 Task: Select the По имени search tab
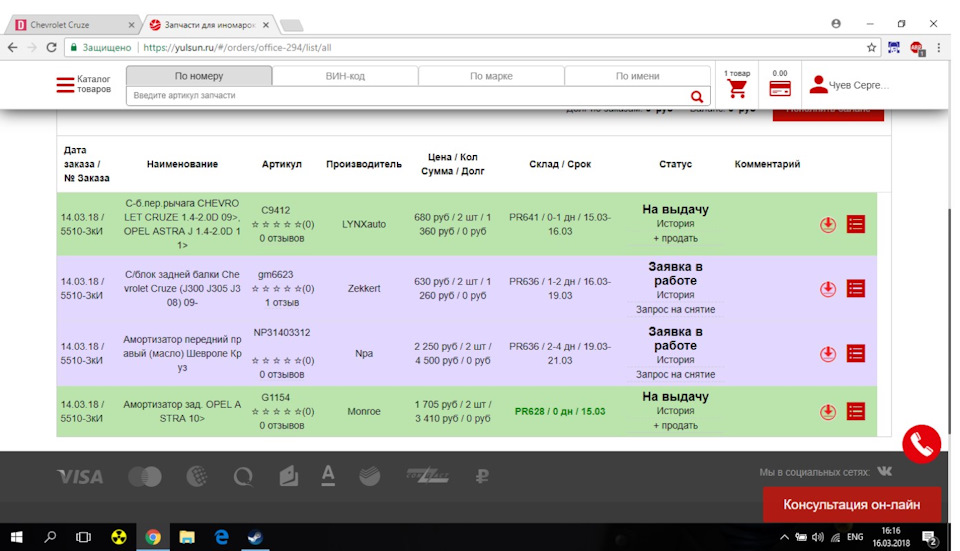pyautogui.click(x=637, y=76)
